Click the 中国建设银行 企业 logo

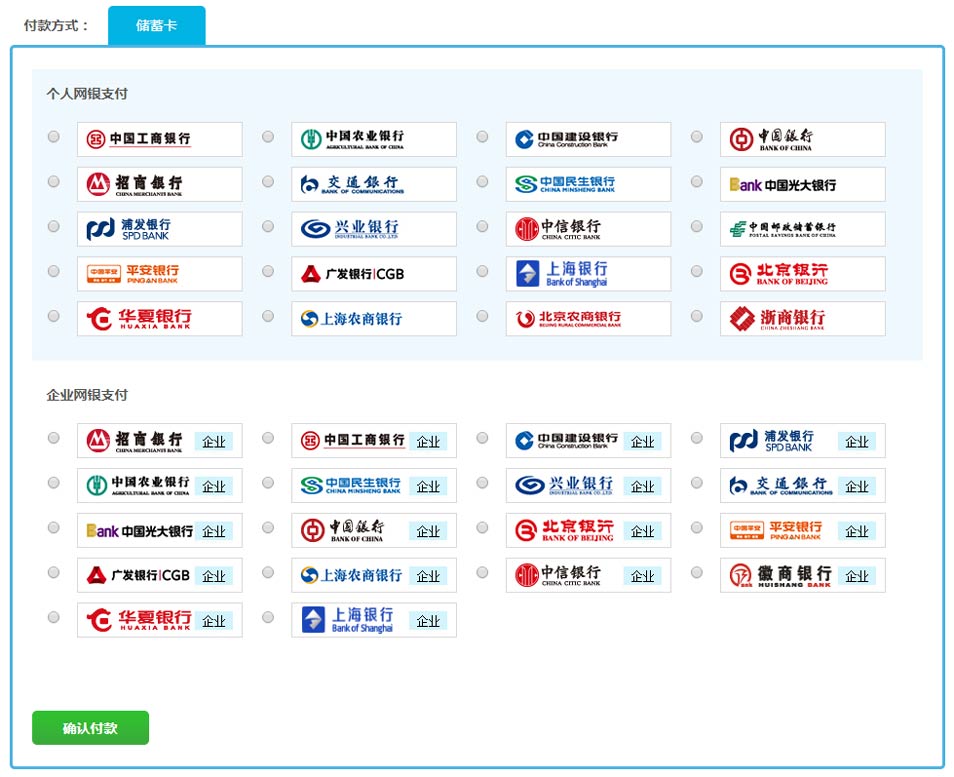[x=588, y=441]
